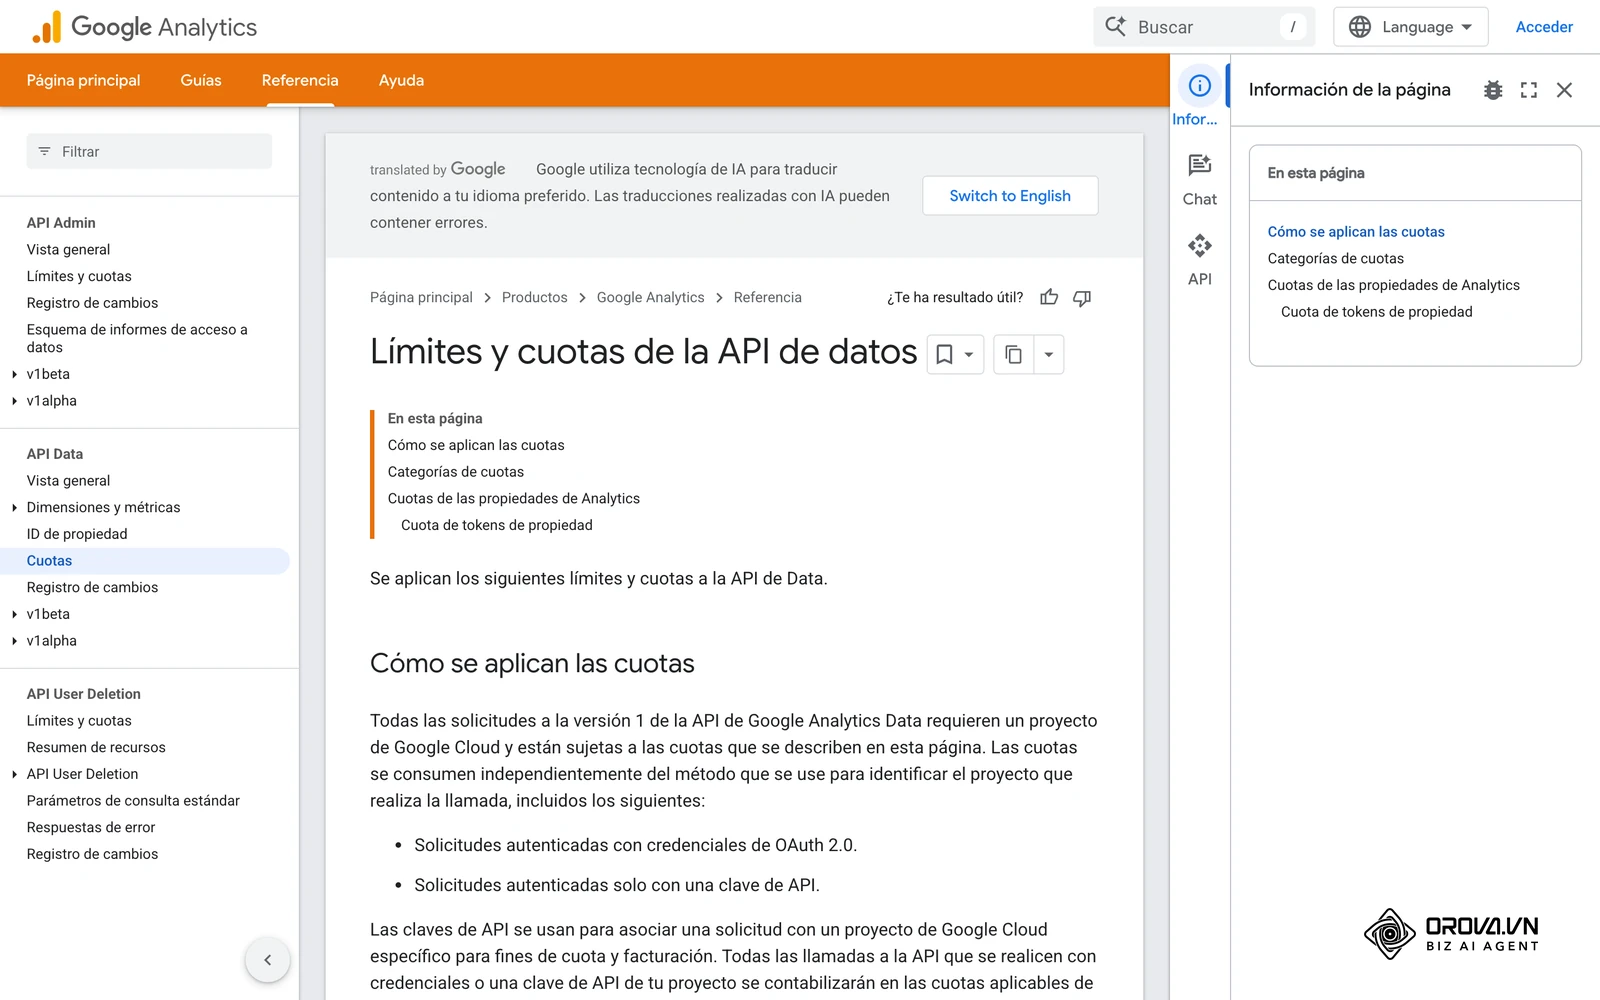The height and width of the screenshot is (1000, 1600).
Task: Open the Página principal tab
Action: click(83, 80)
